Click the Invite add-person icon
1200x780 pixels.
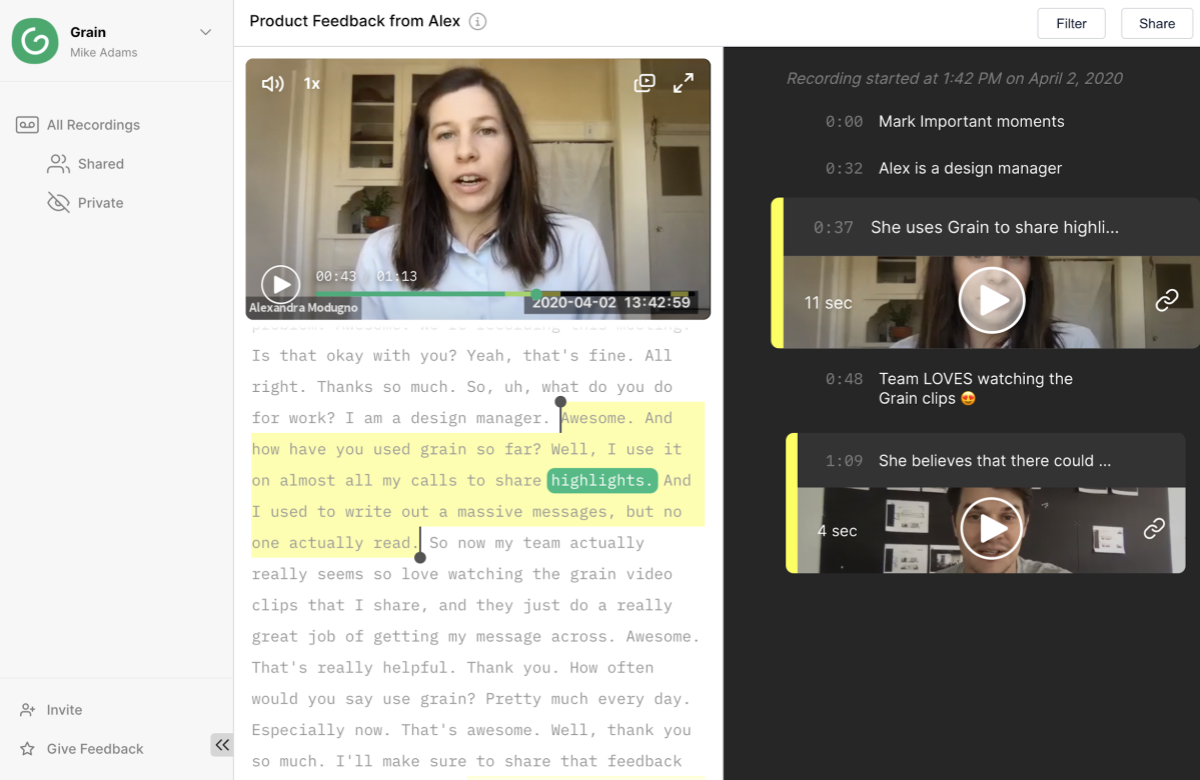pyautogui.click(x=27, y=710)
